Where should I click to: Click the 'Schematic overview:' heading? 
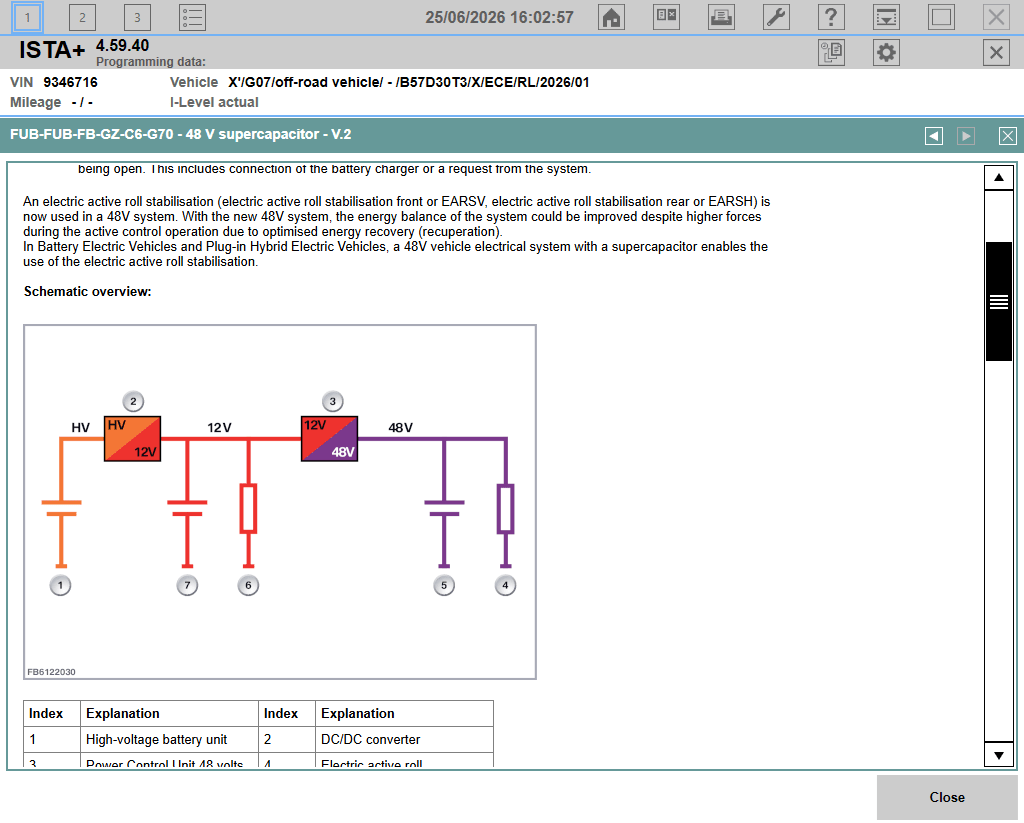88,292
